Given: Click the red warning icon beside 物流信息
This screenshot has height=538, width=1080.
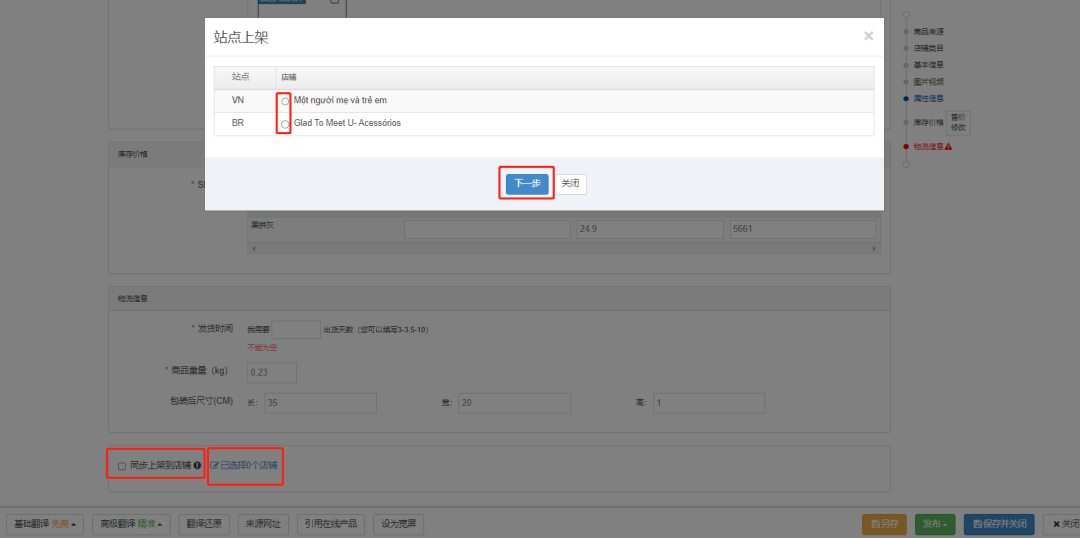Looking at the screenshot, I should [x=948, y=147].
